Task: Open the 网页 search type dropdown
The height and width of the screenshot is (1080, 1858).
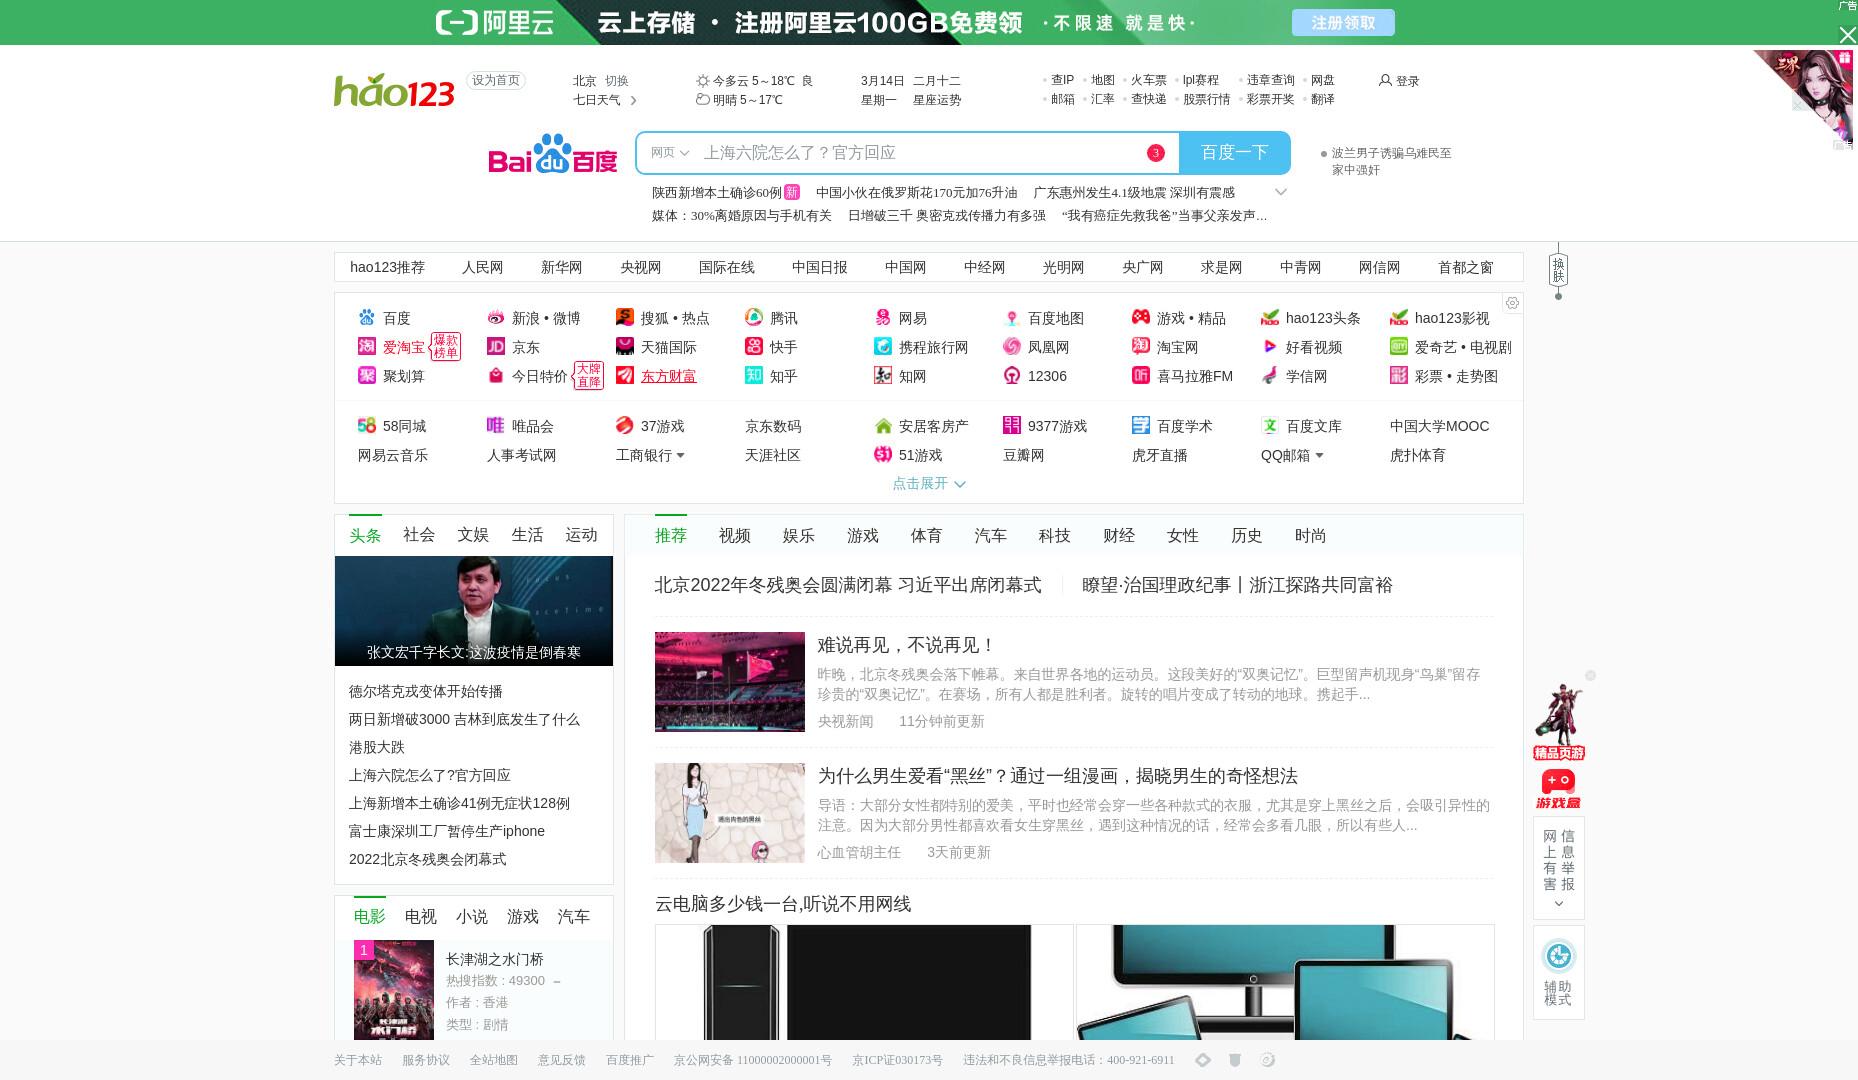Action: 670,153
